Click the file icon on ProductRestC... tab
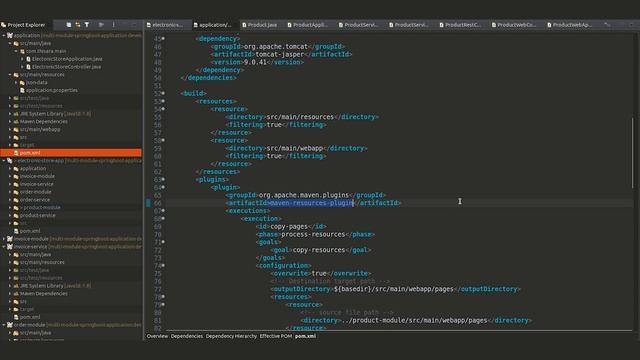 [441, 25]
